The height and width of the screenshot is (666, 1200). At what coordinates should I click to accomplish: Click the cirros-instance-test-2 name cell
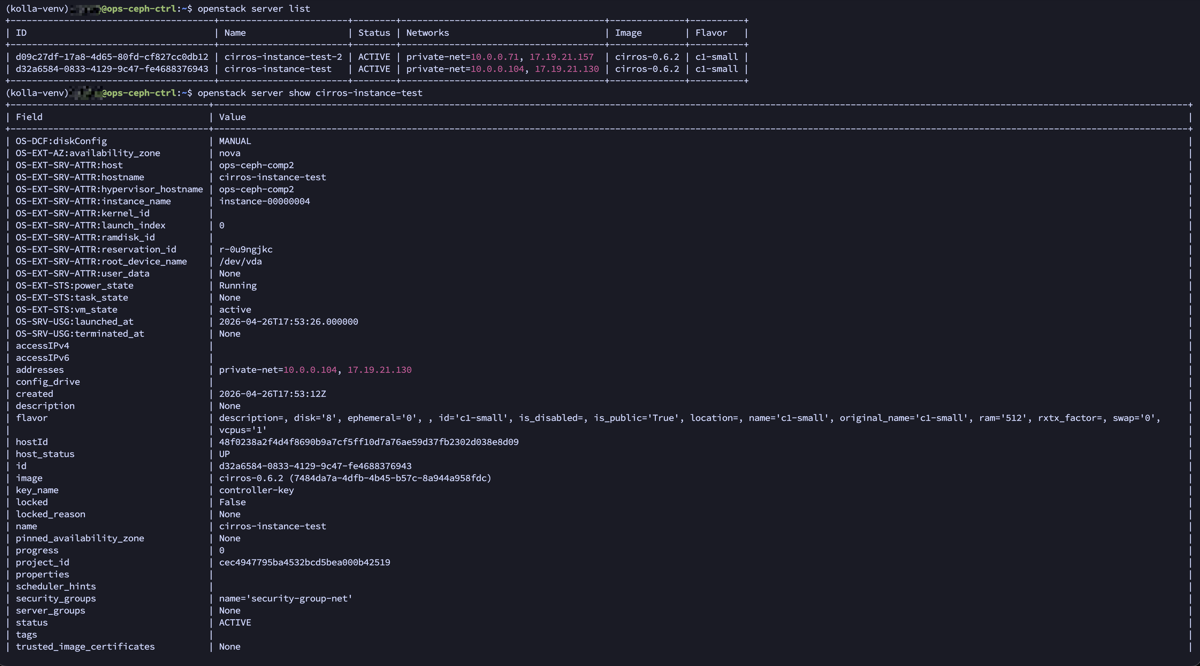pos(283,57)
